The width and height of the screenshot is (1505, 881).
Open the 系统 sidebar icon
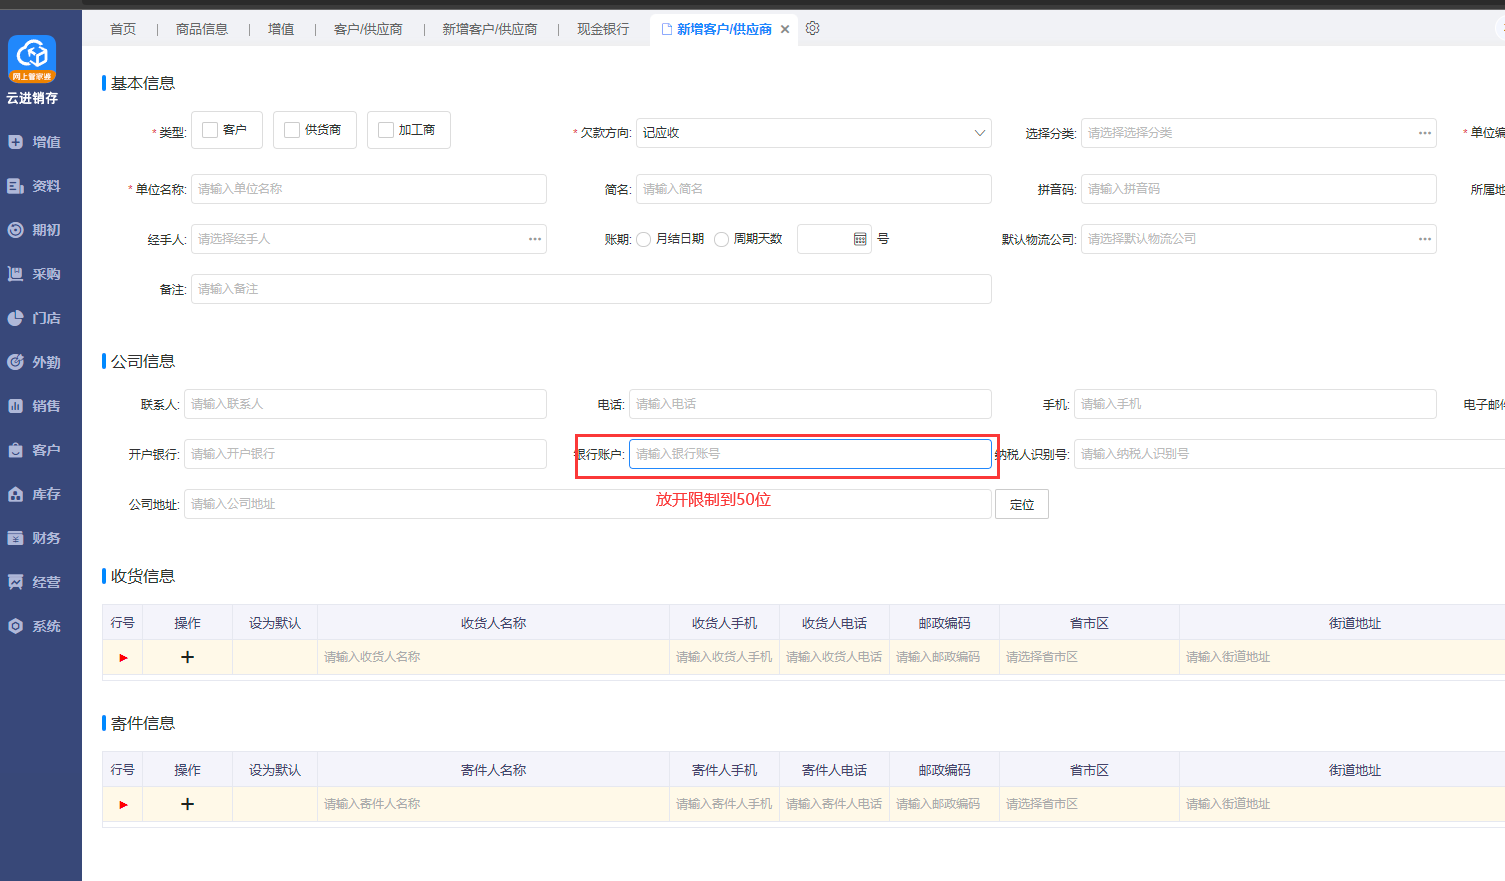[16, 626]
